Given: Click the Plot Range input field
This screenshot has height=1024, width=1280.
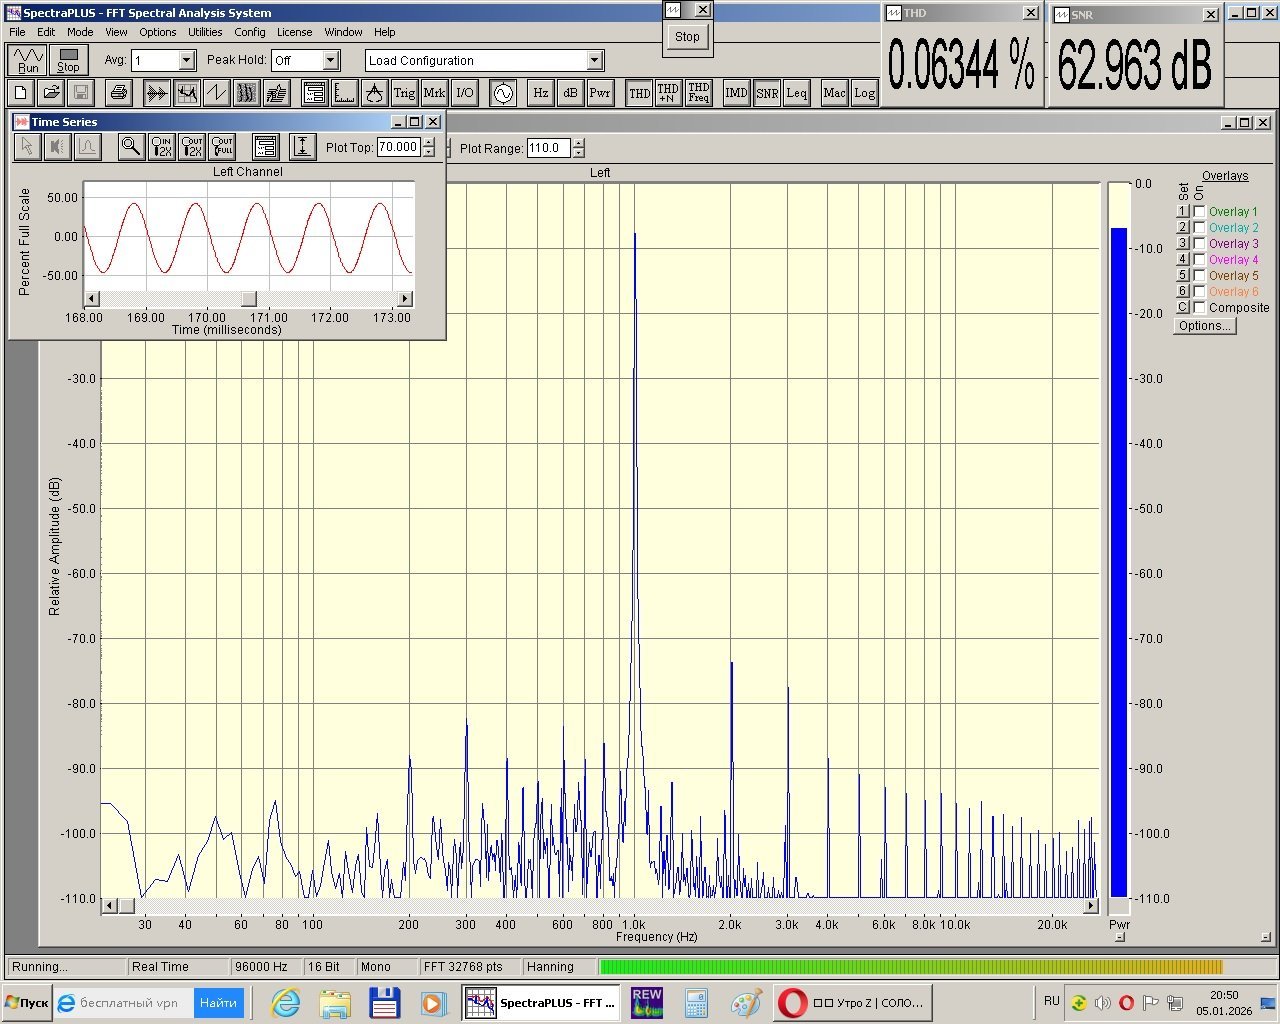Looking at the screenshot, I should point(548,148).
